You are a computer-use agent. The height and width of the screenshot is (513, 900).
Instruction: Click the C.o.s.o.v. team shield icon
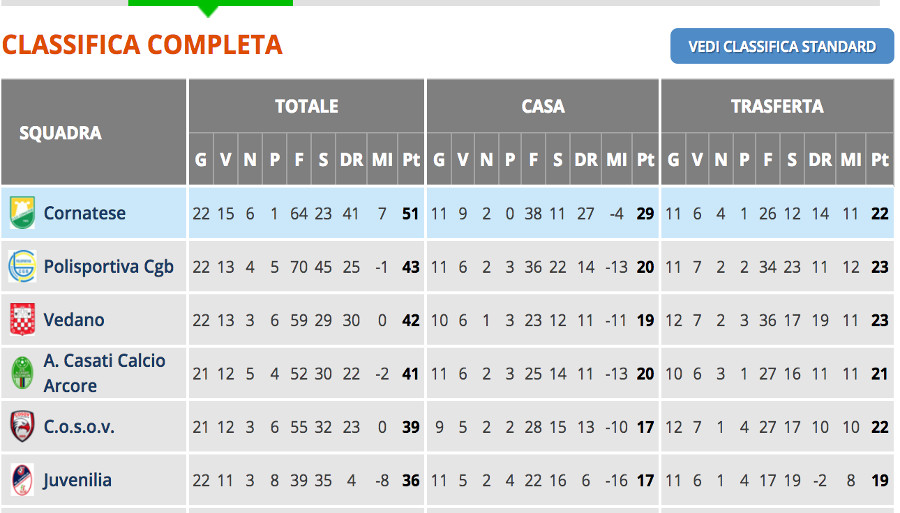click(22, 426)
